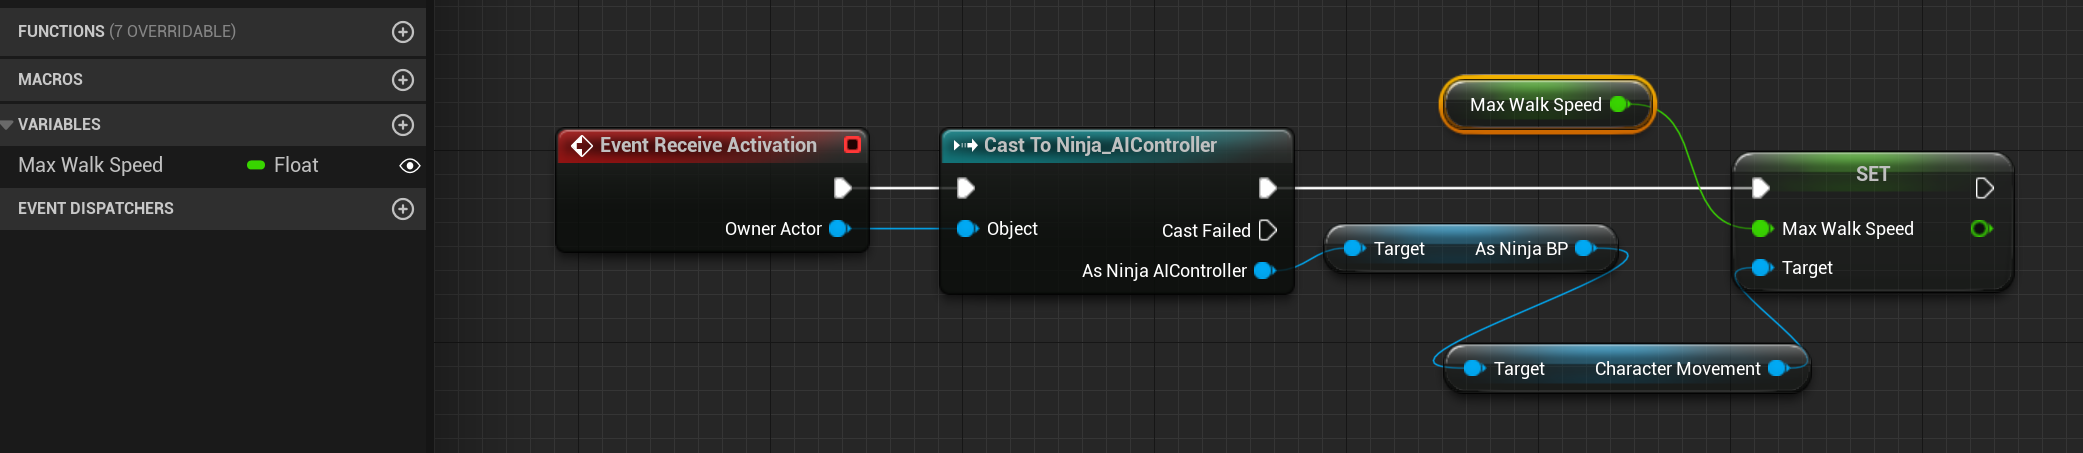Toggle Max Walk Speed variable visibility eye
Screen dimensions: 2083x453
pos(409,166)
